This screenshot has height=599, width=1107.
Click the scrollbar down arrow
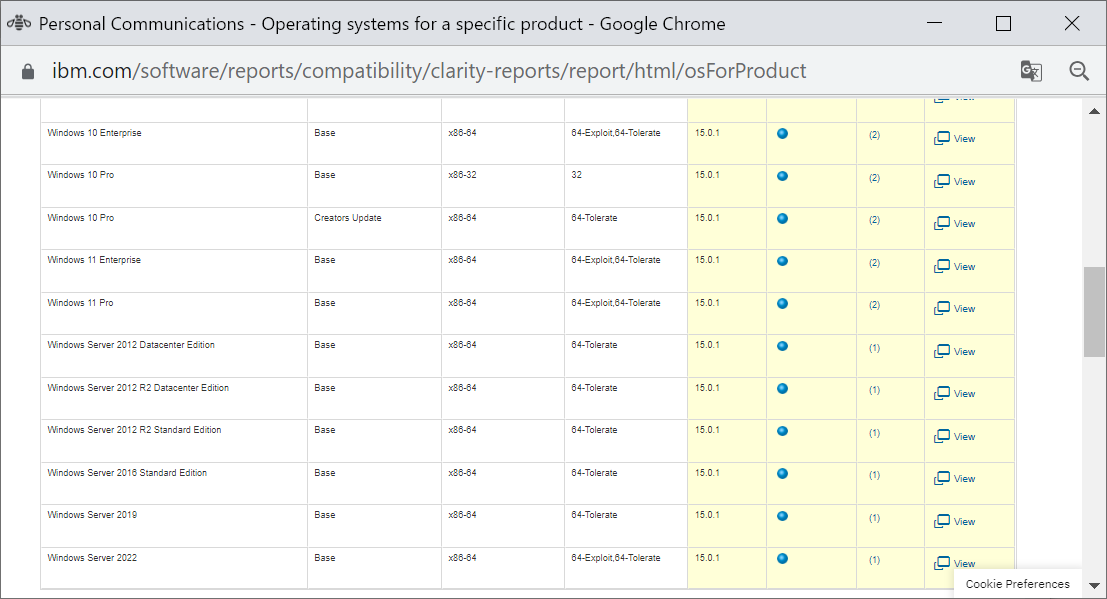click(1094, 586)
